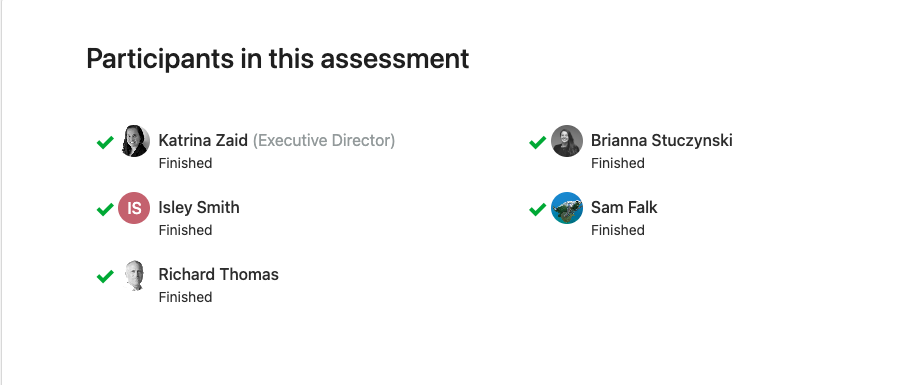
Task: Click Richard Thomas's profile photo
Action: 135,275
